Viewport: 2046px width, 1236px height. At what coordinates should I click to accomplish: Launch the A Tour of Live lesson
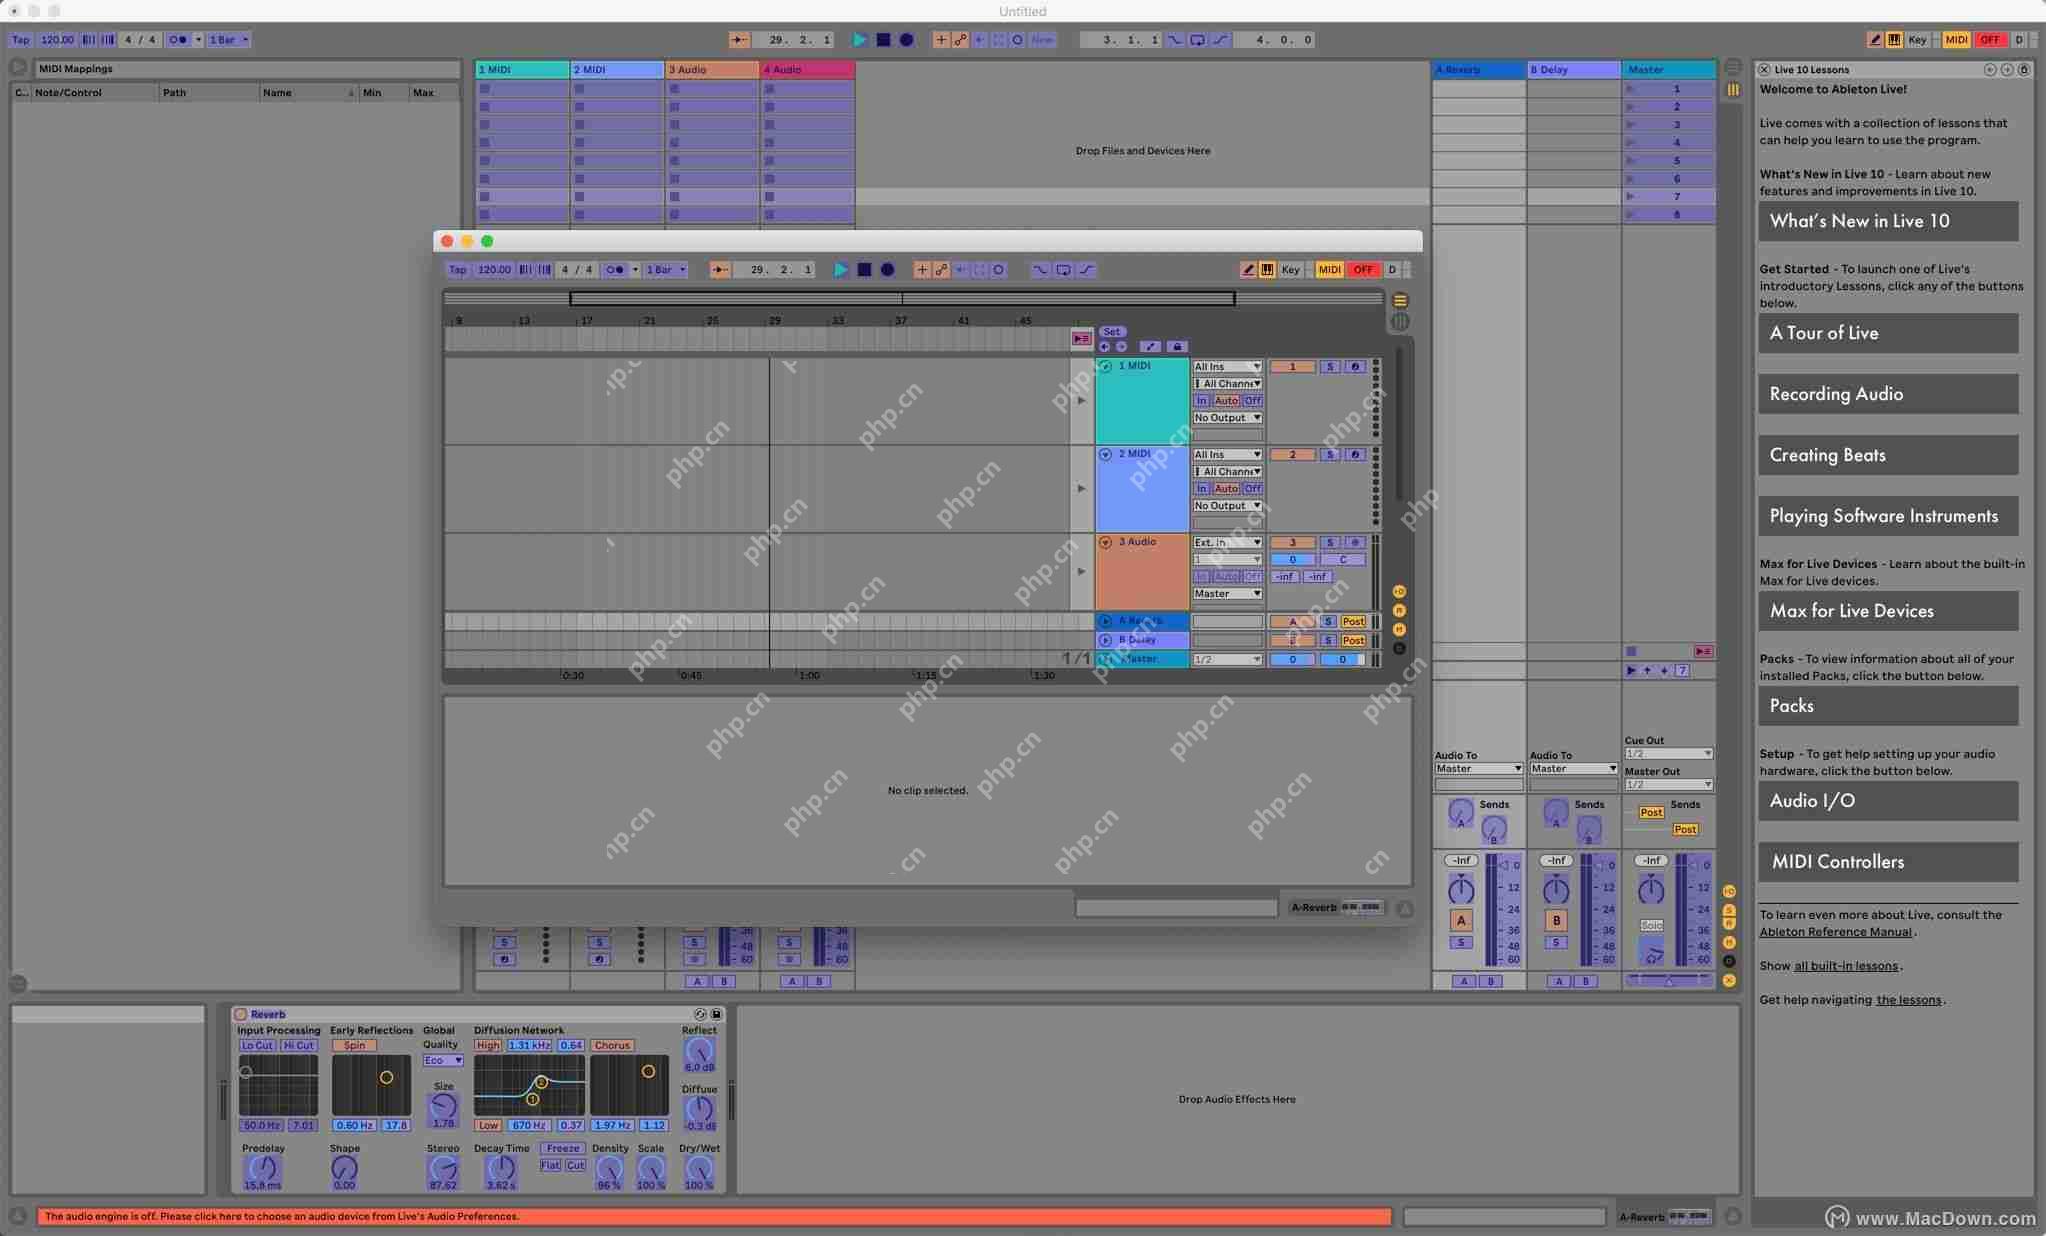1886,333
